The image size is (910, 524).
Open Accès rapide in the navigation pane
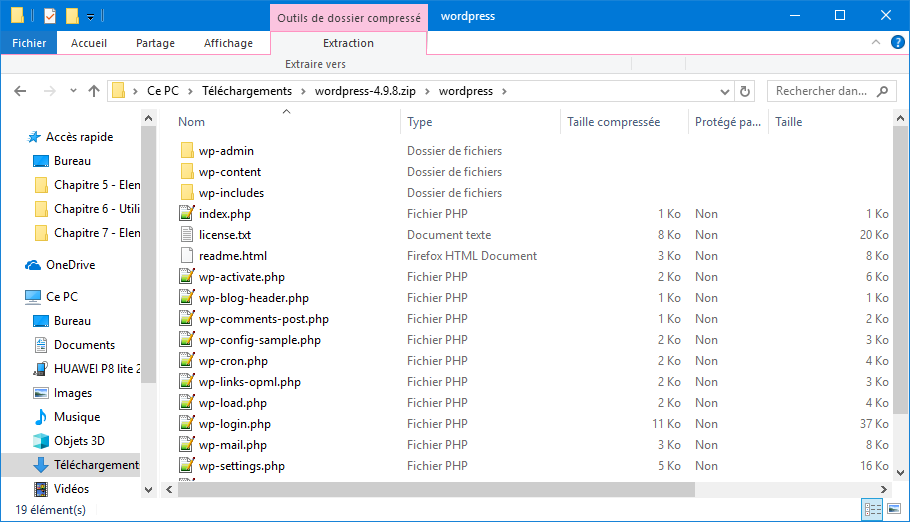[x=80, y=137]
